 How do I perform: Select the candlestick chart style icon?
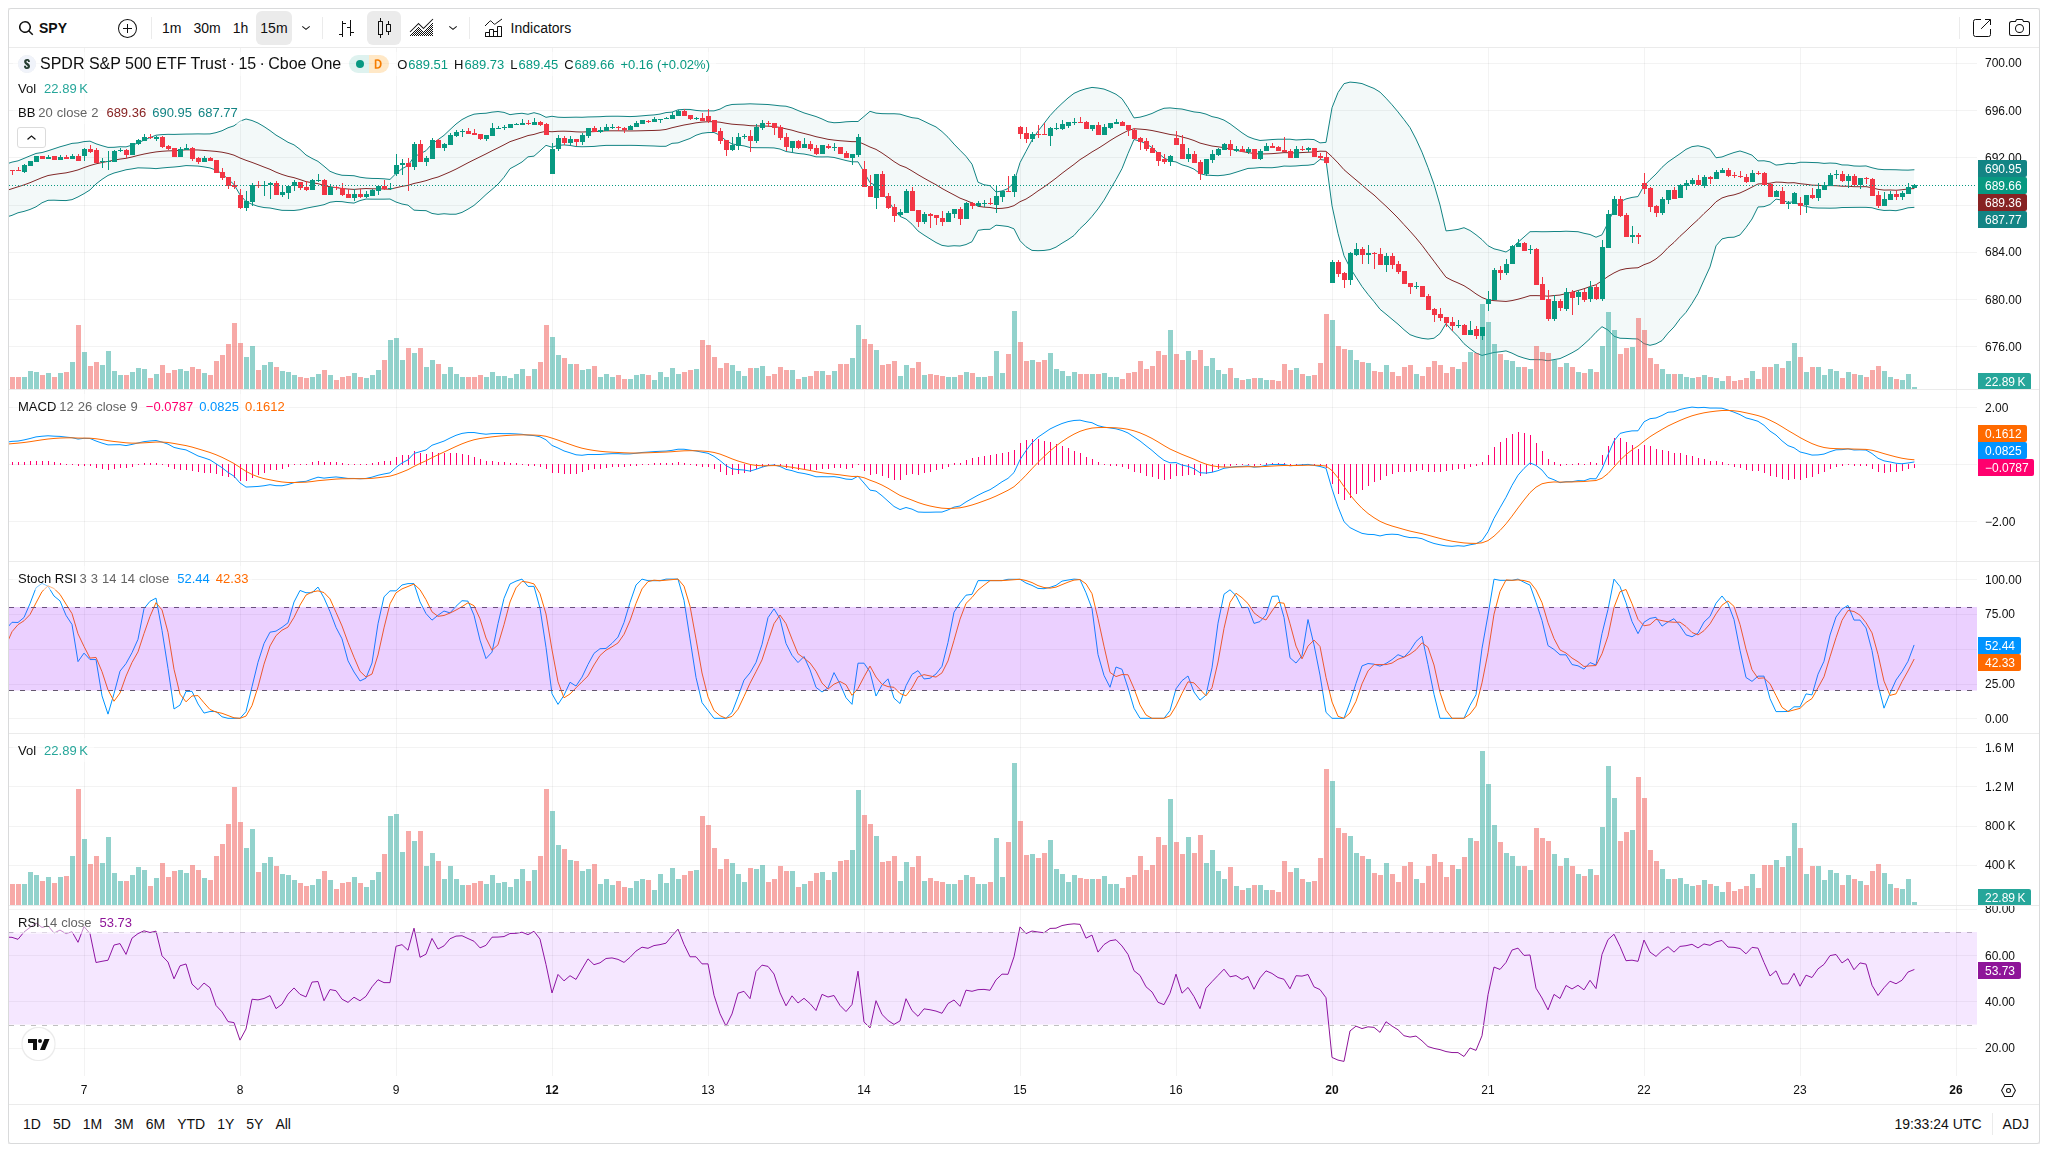pos(384,28)
